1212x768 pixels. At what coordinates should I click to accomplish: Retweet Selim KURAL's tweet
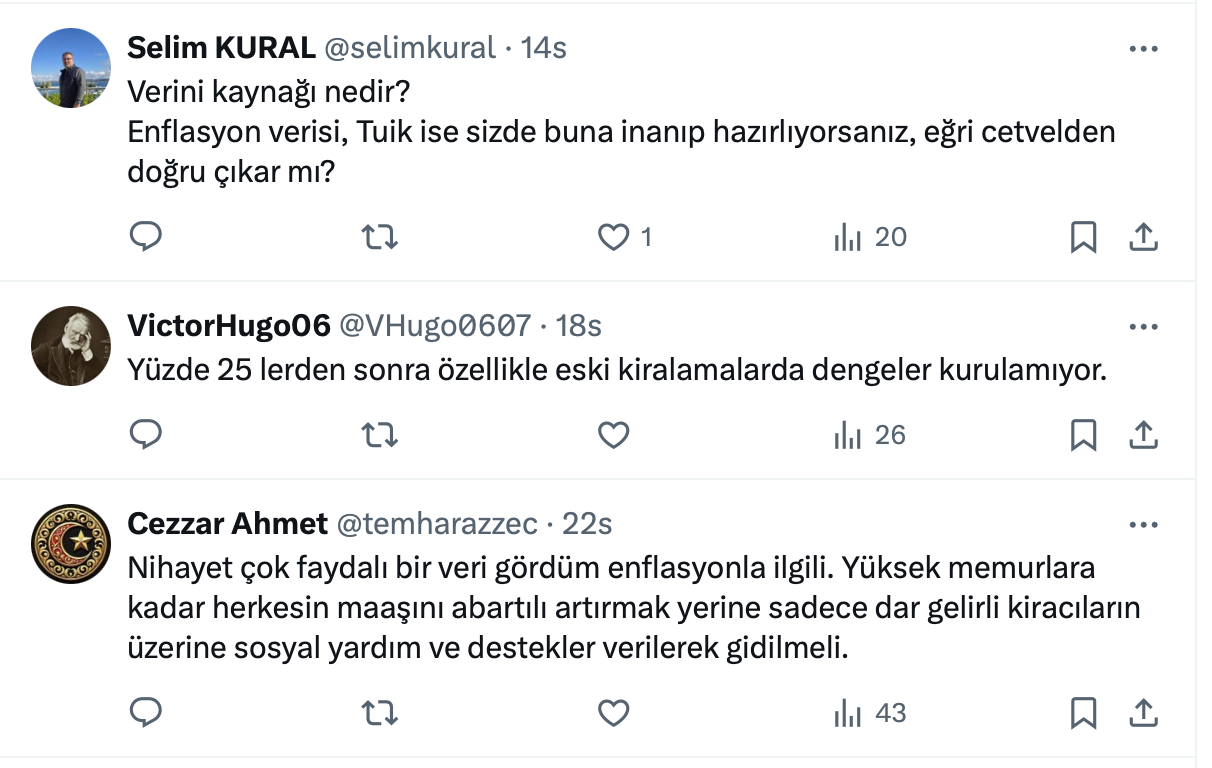point(380,237)
